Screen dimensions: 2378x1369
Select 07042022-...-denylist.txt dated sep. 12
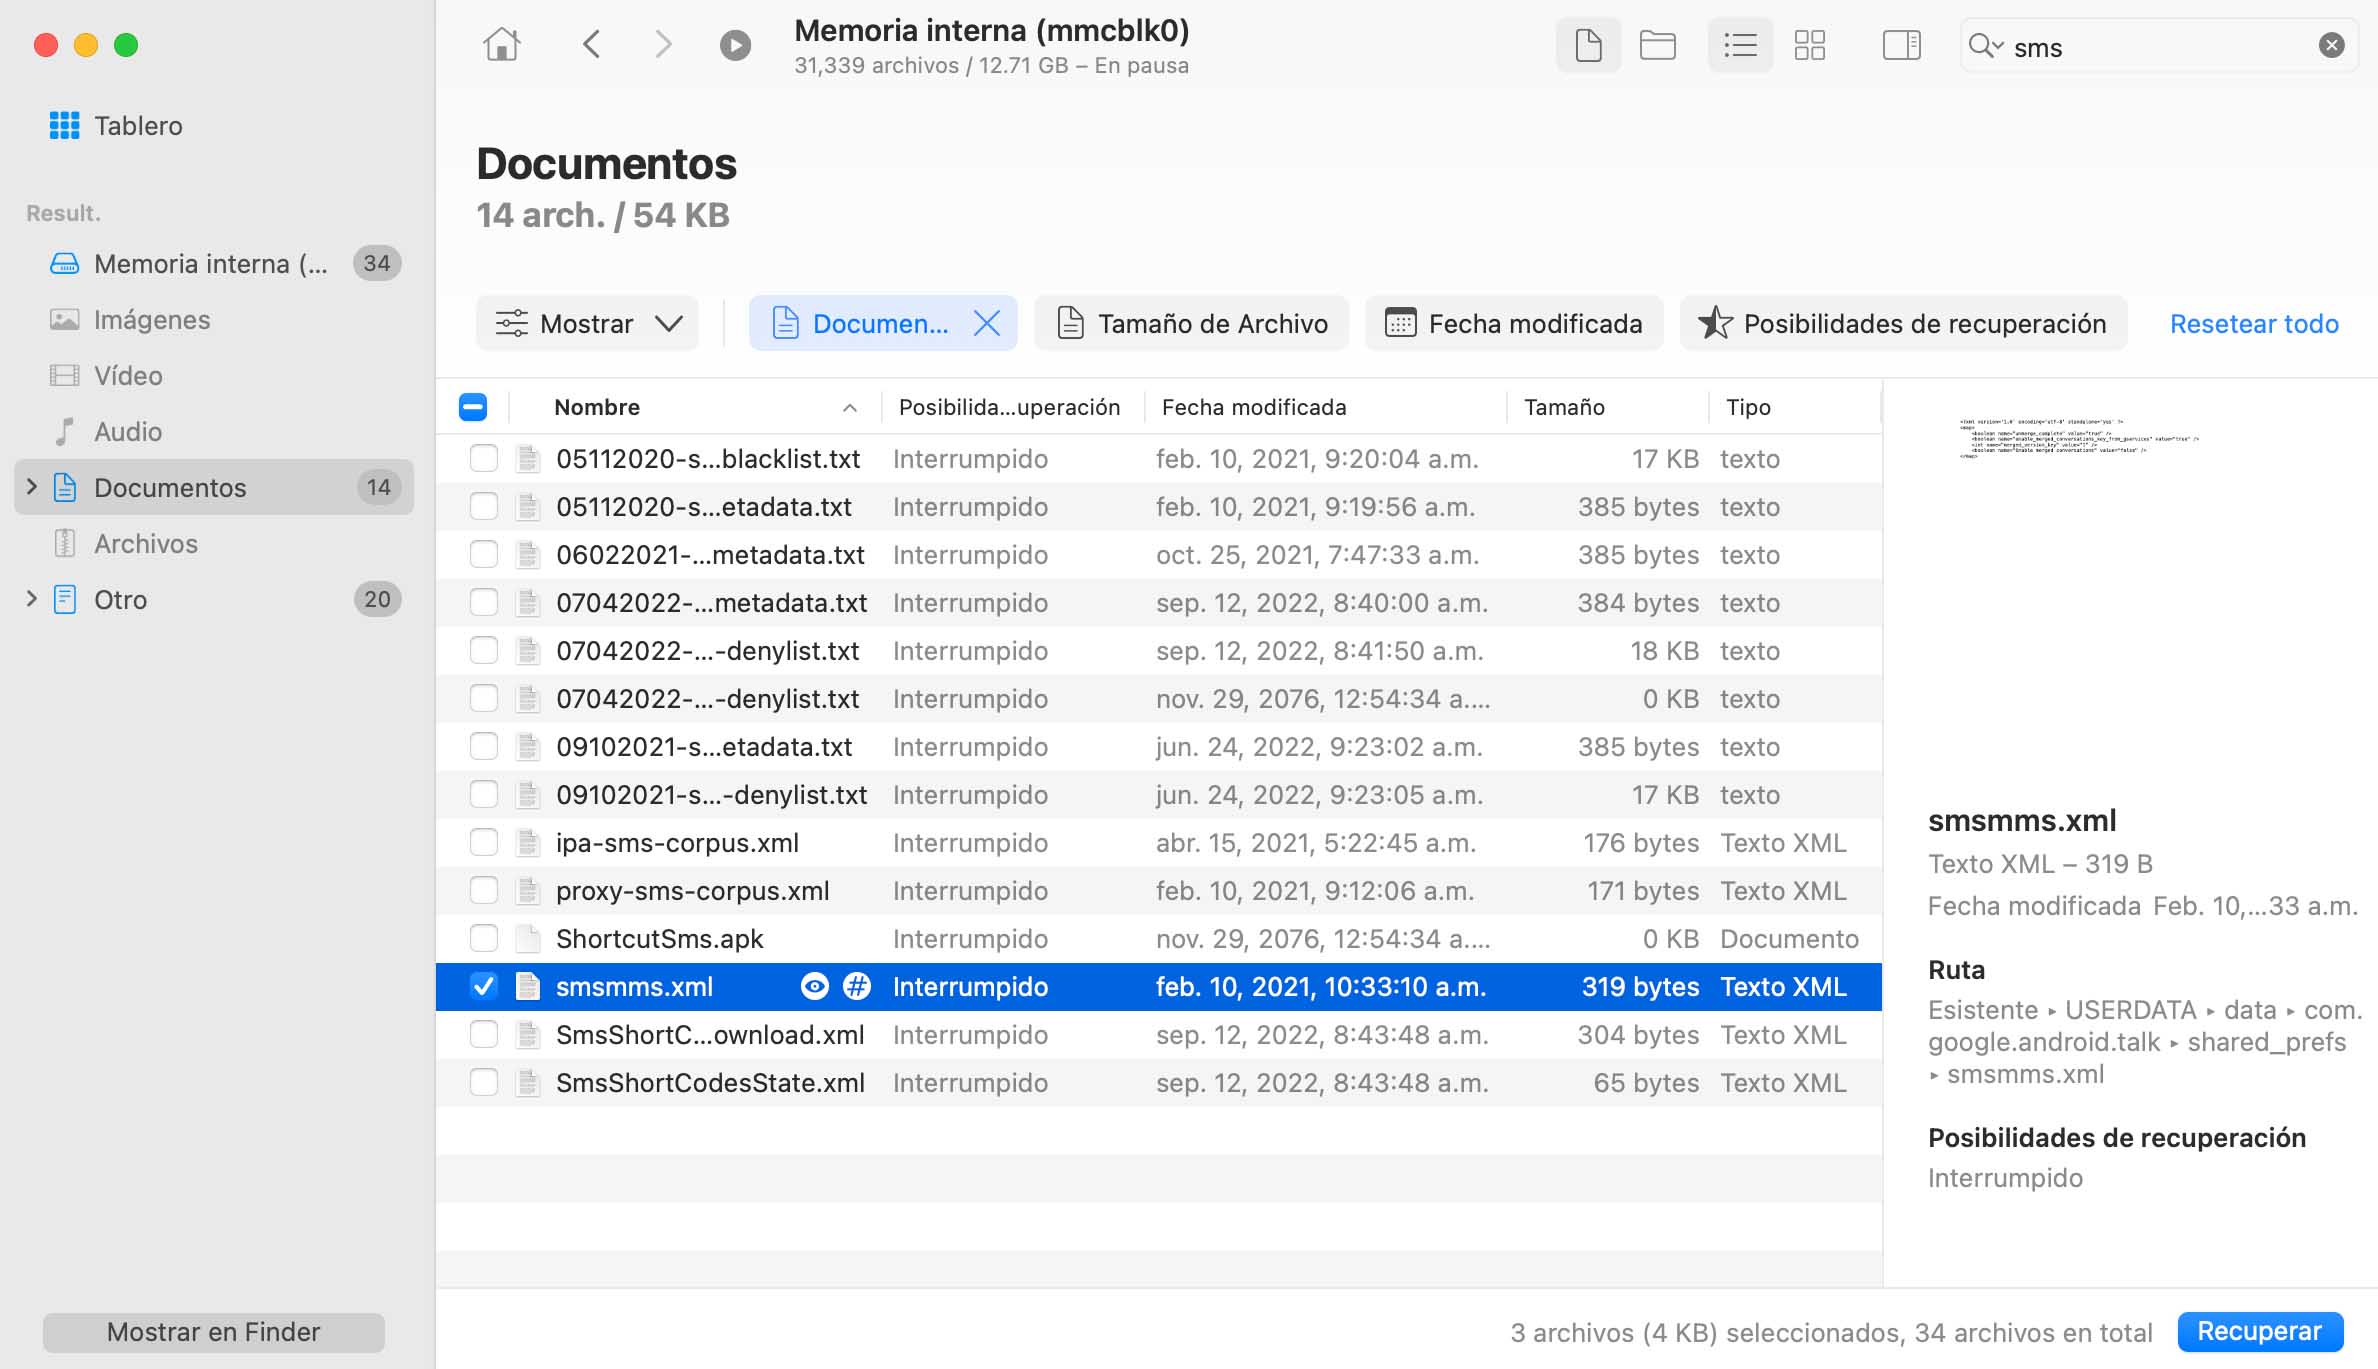coord(708,651)
